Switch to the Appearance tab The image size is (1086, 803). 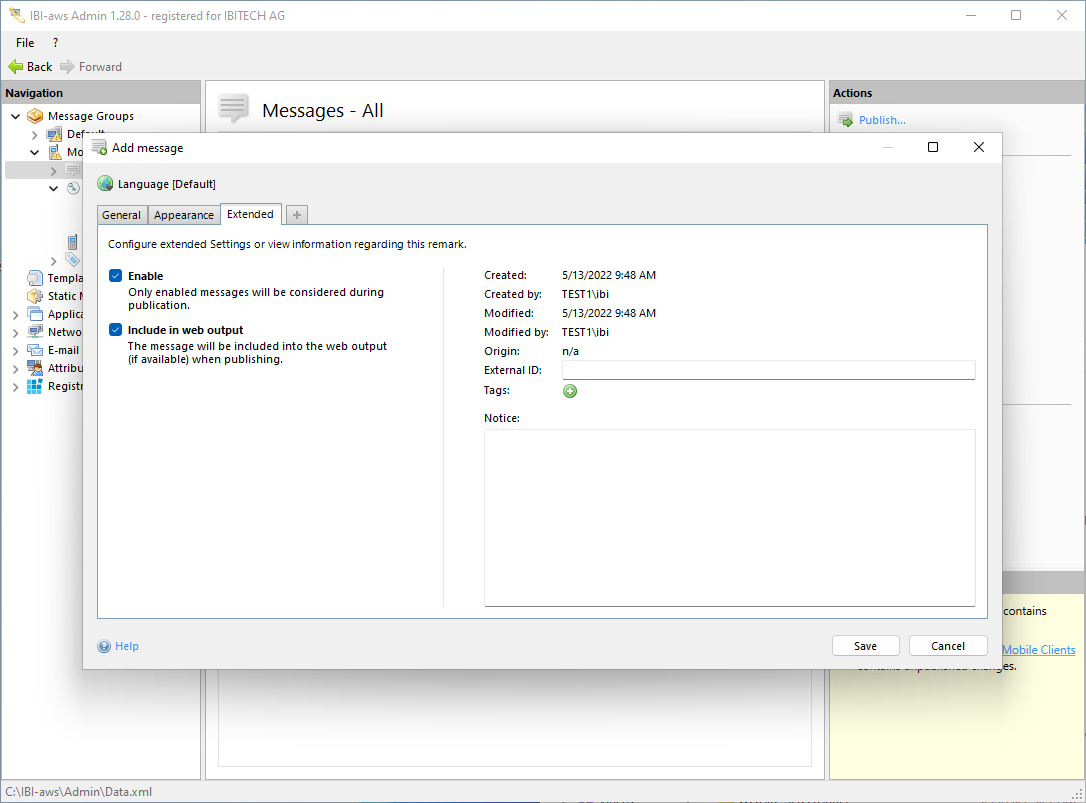tap(184, 215)
